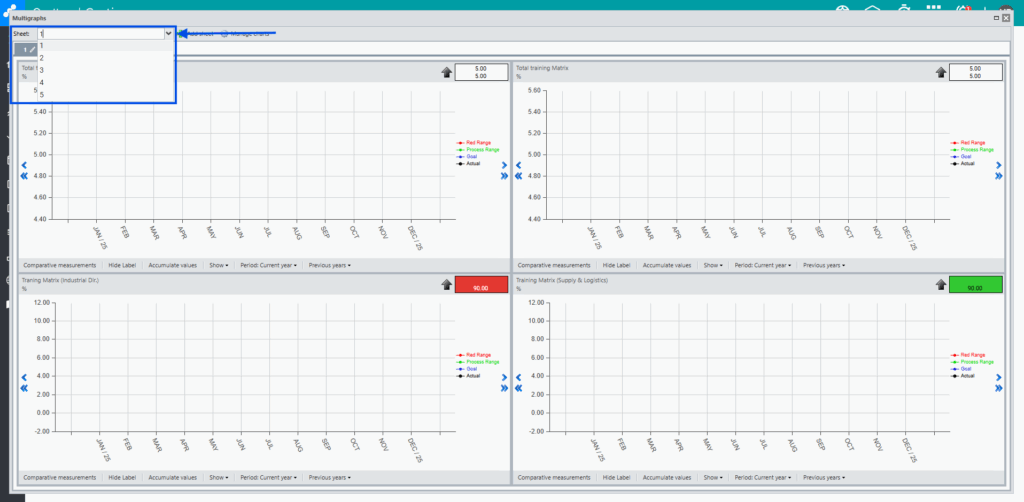Toggle Accumulate values on Industrial Dir. chart
1024x502 pixels.
(x=172, y=477)
